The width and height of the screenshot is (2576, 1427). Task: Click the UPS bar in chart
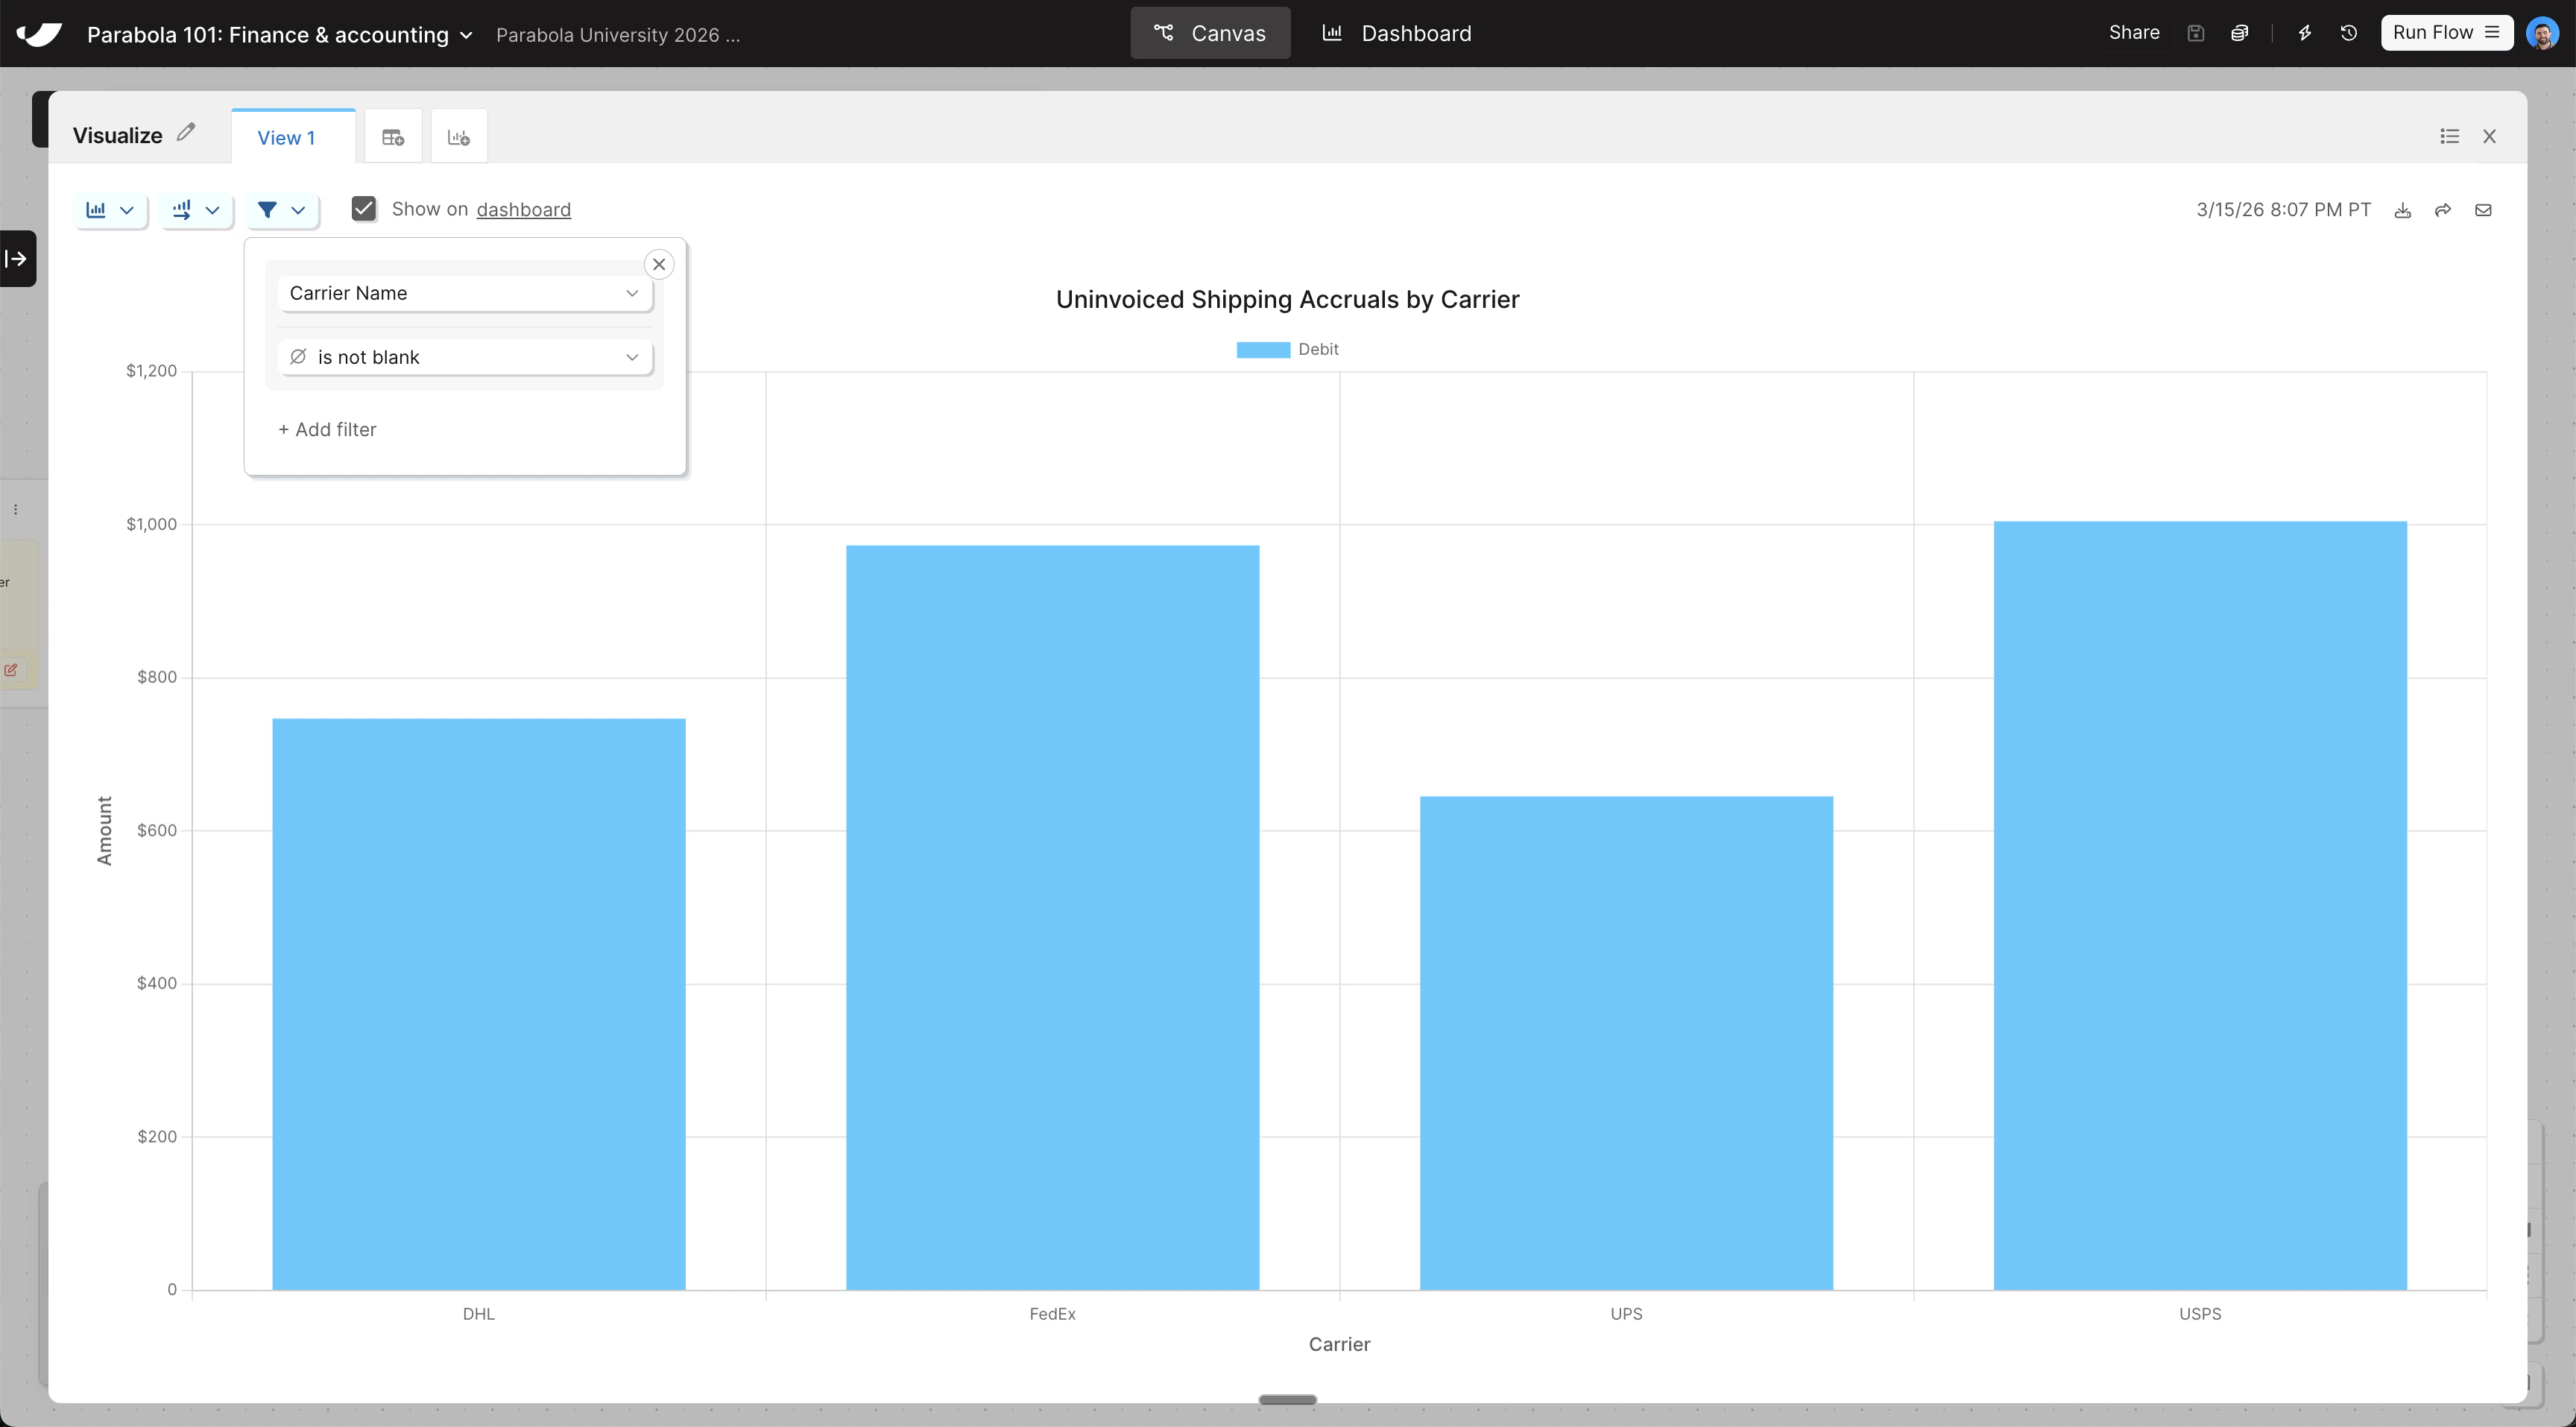pos(1627,1043)
